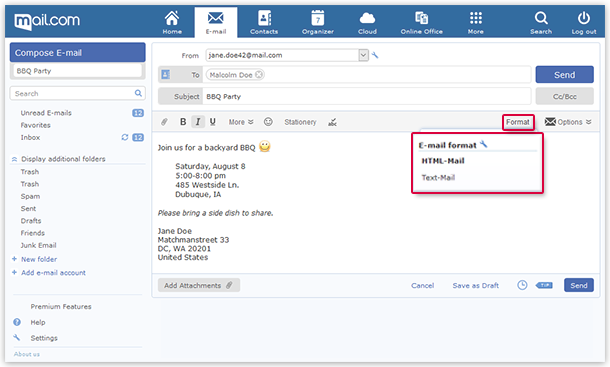Open the Search magnifier in header

pyautogui.click(x=541, y=23)
